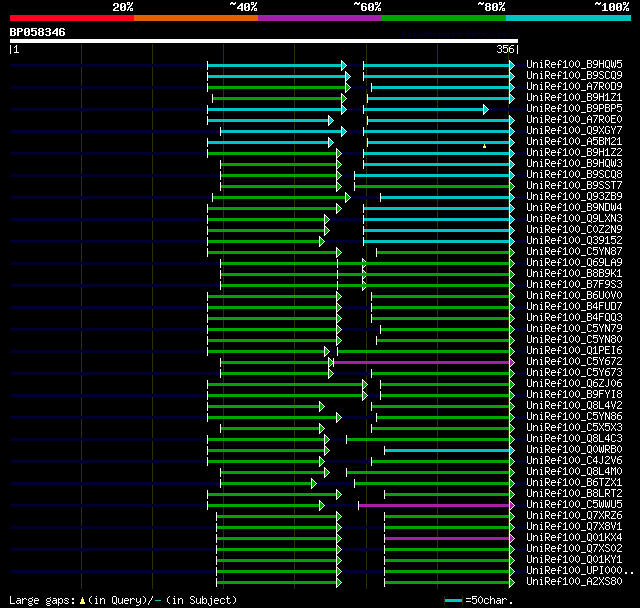This screenshot has width=640, height=608.
Task: Click subject name UniRef100_Q1PEI6
Action: 574,351
